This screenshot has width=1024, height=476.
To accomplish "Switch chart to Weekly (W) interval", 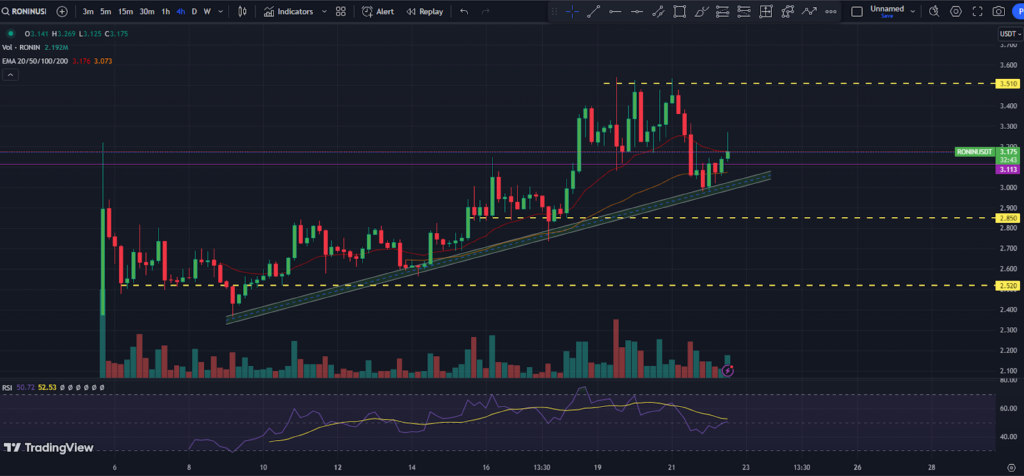I will [x=207, y=11].
